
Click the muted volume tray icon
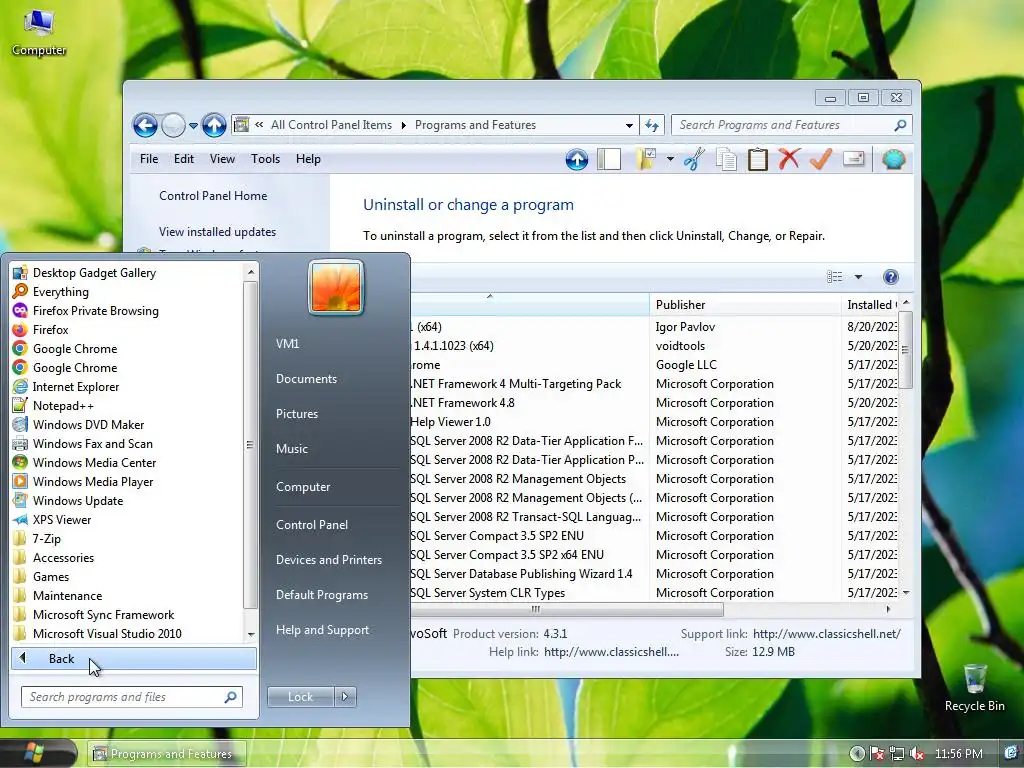pos(917,754)
